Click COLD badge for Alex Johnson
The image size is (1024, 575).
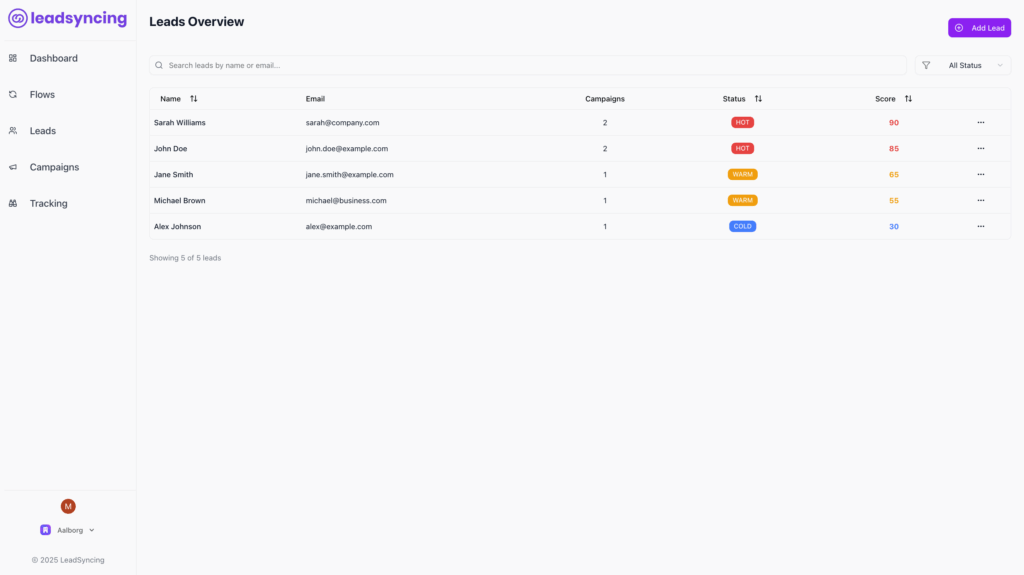pos(743,226)
